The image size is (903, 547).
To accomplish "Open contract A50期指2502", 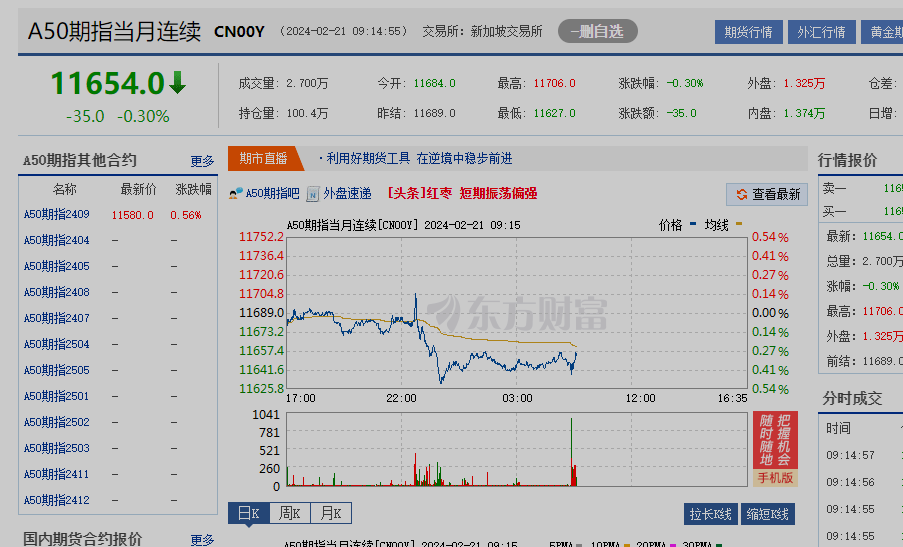I will [x=56, y=422].
